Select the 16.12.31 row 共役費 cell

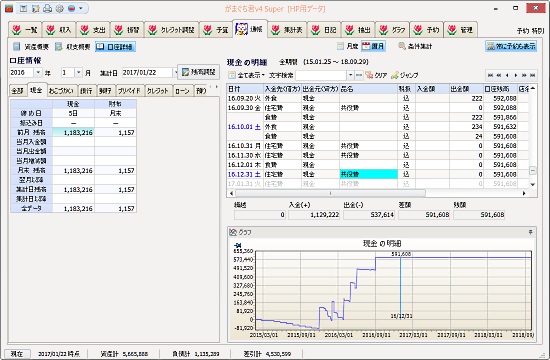pos(368,174)
